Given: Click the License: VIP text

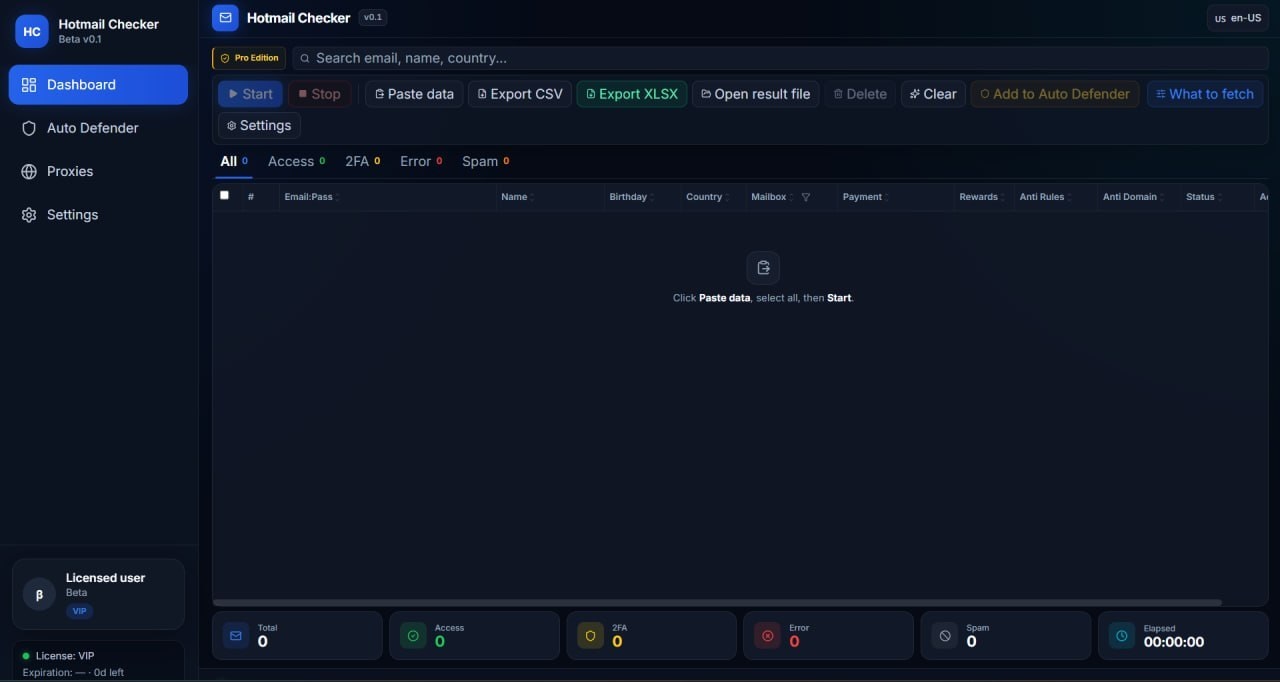Looking at the screenshot, I should pyautogui.click(x=65, y=656).
